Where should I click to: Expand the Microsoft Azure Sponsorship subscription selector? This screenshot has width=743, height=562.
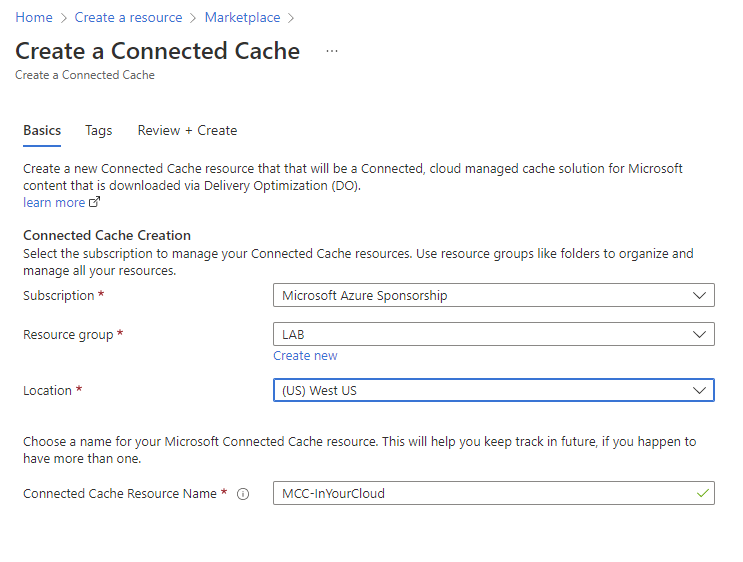tap(480, 296)
